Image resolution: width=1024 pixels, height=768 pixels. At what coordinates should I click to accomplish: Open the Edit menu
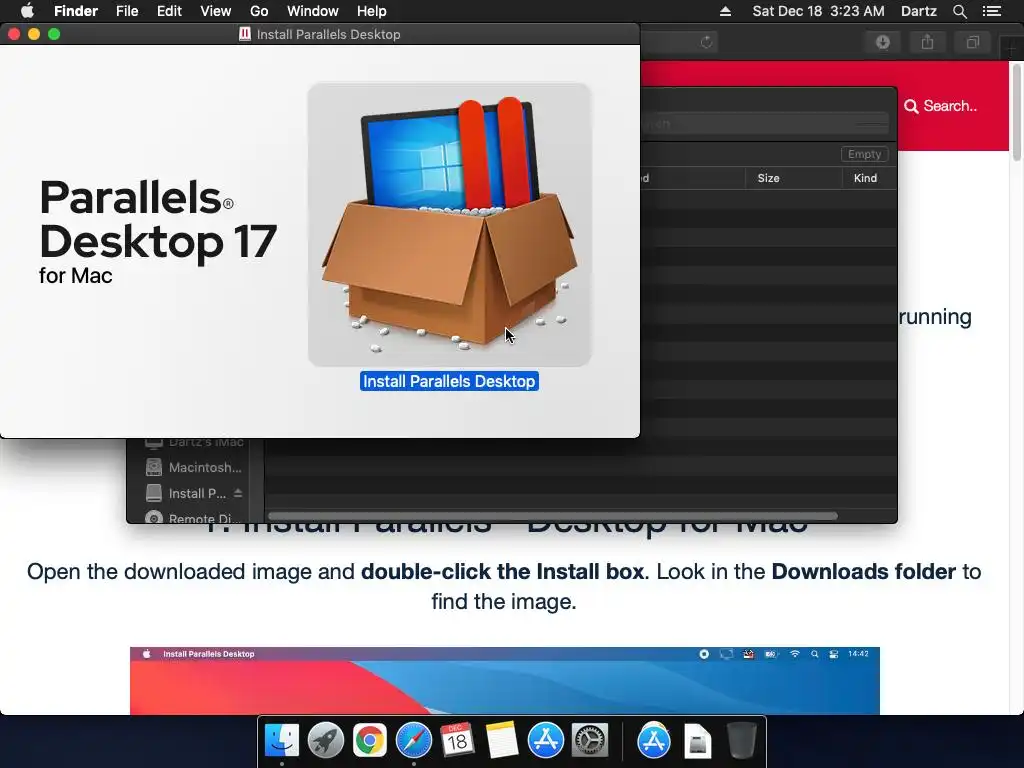(169, 11)
